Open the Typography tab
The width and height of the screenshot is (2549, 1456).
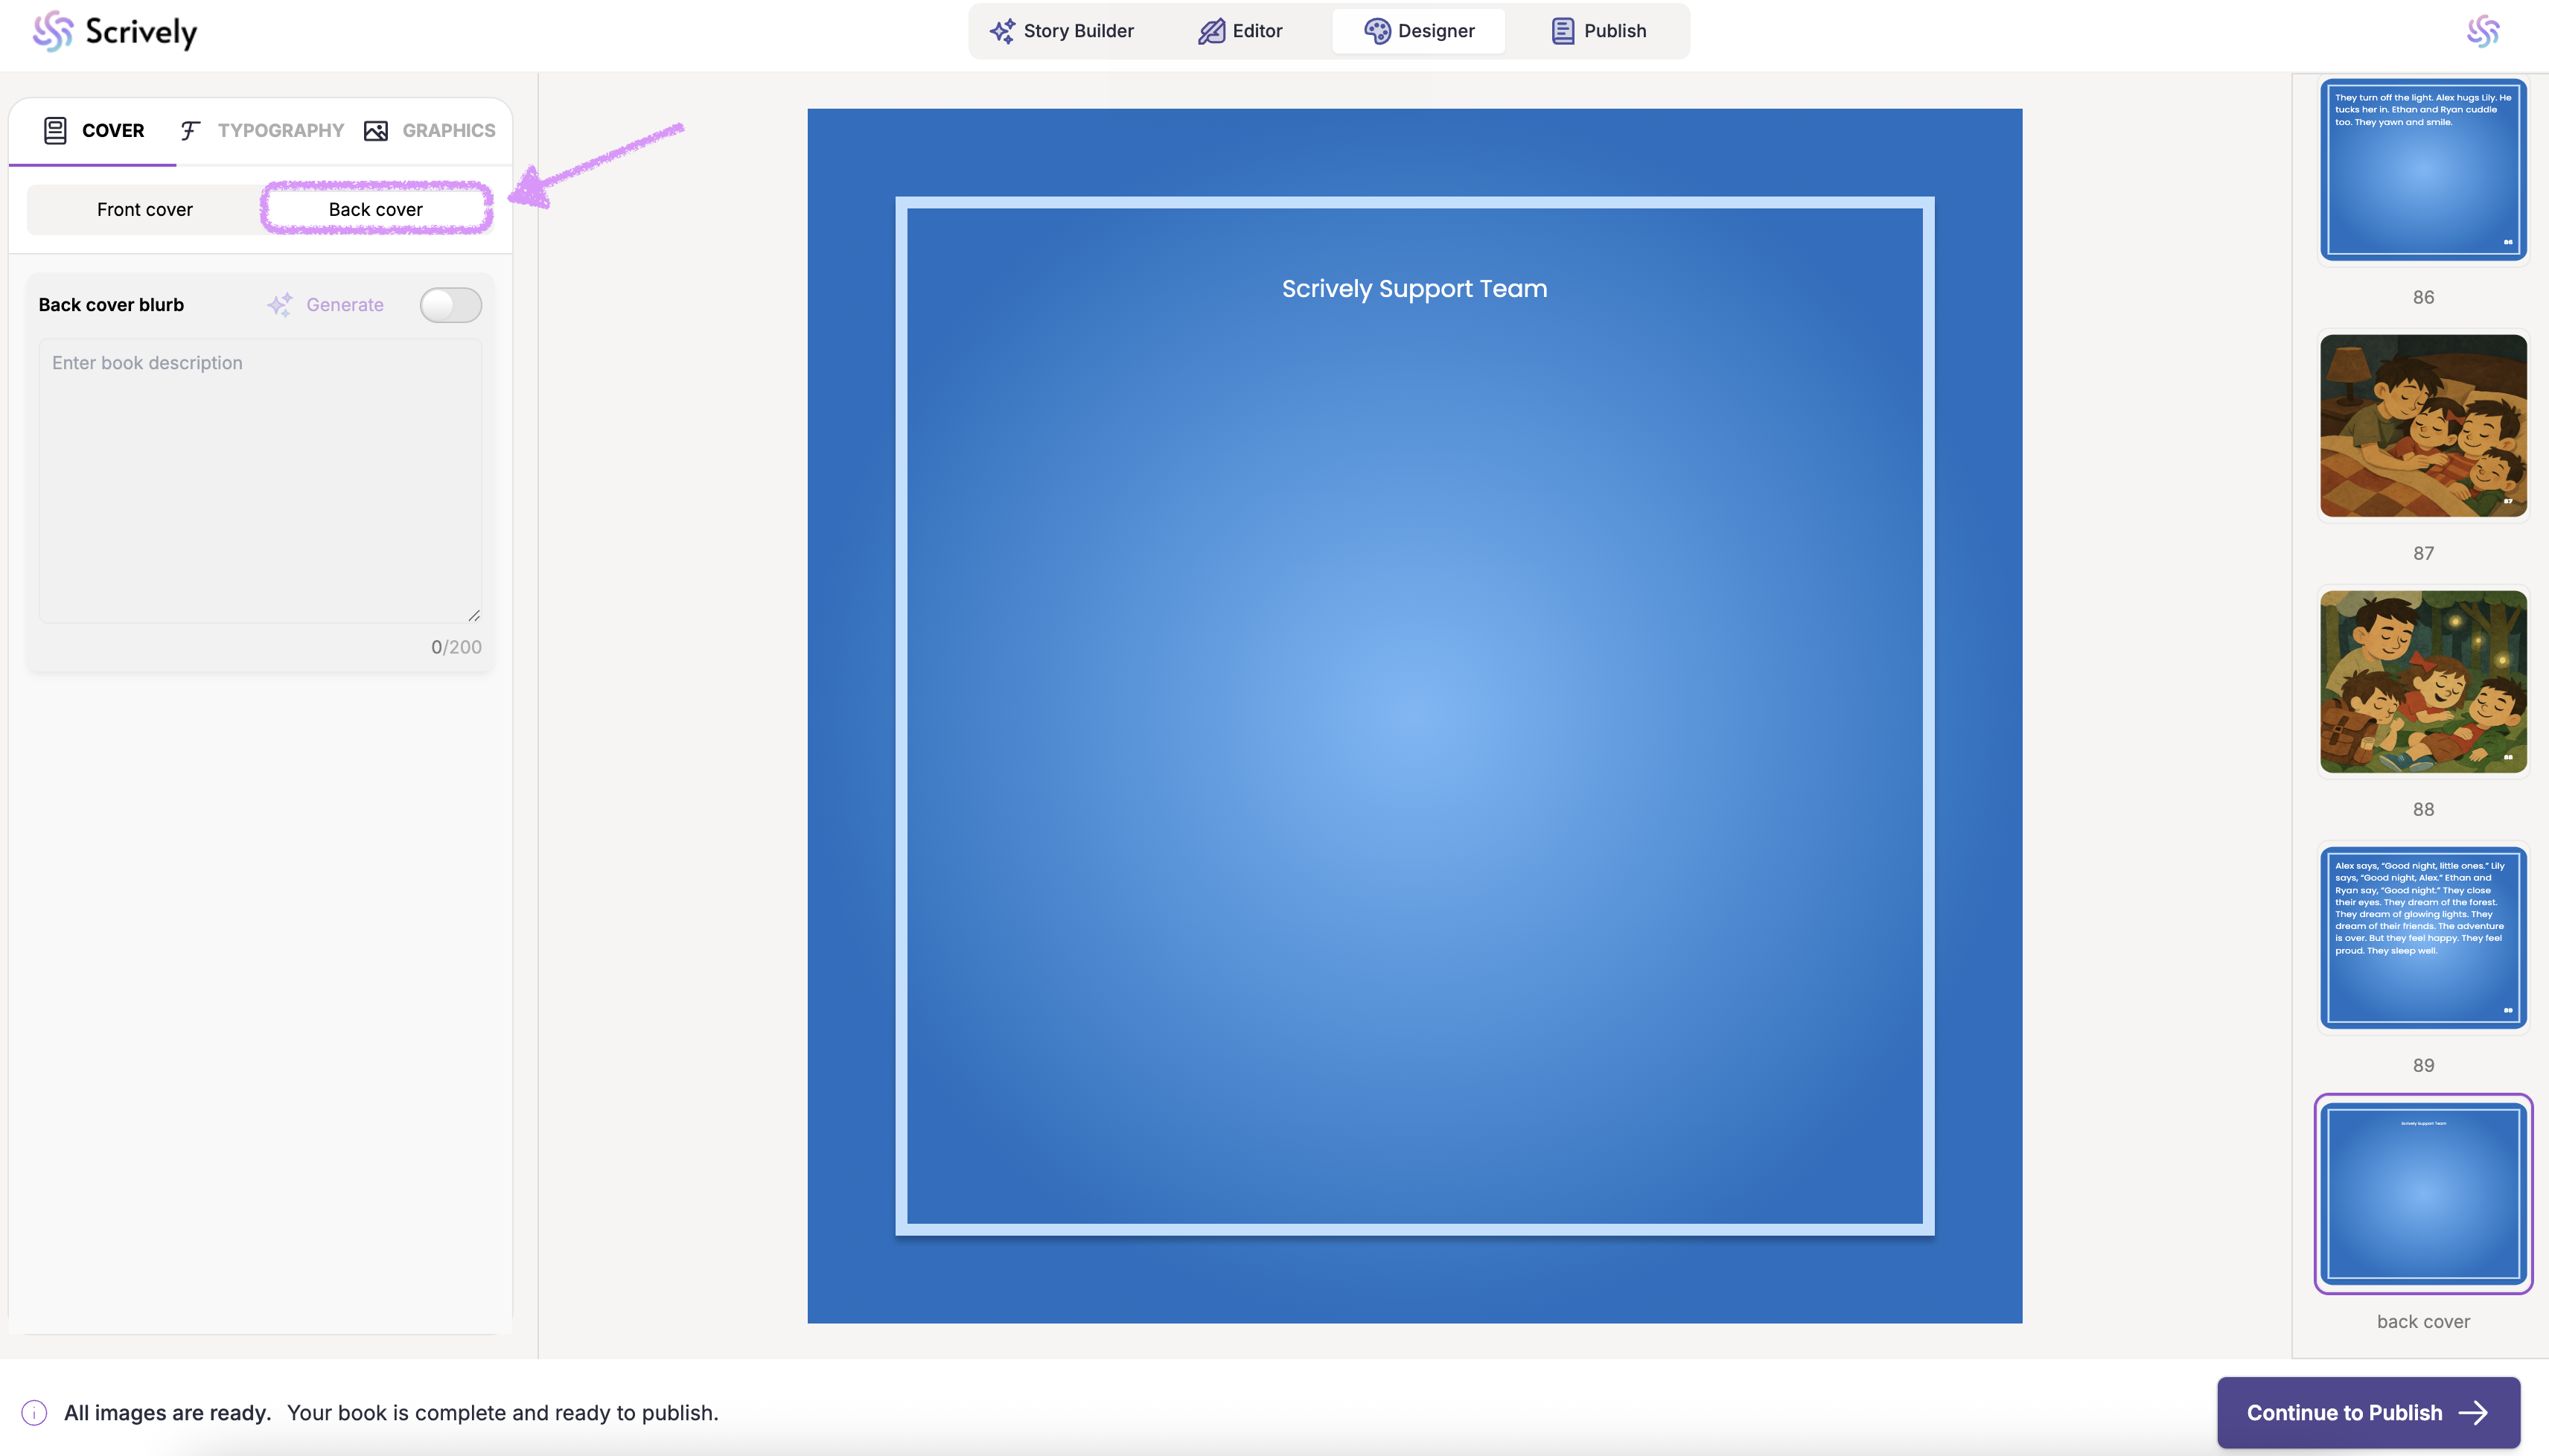tap(280, 130)
